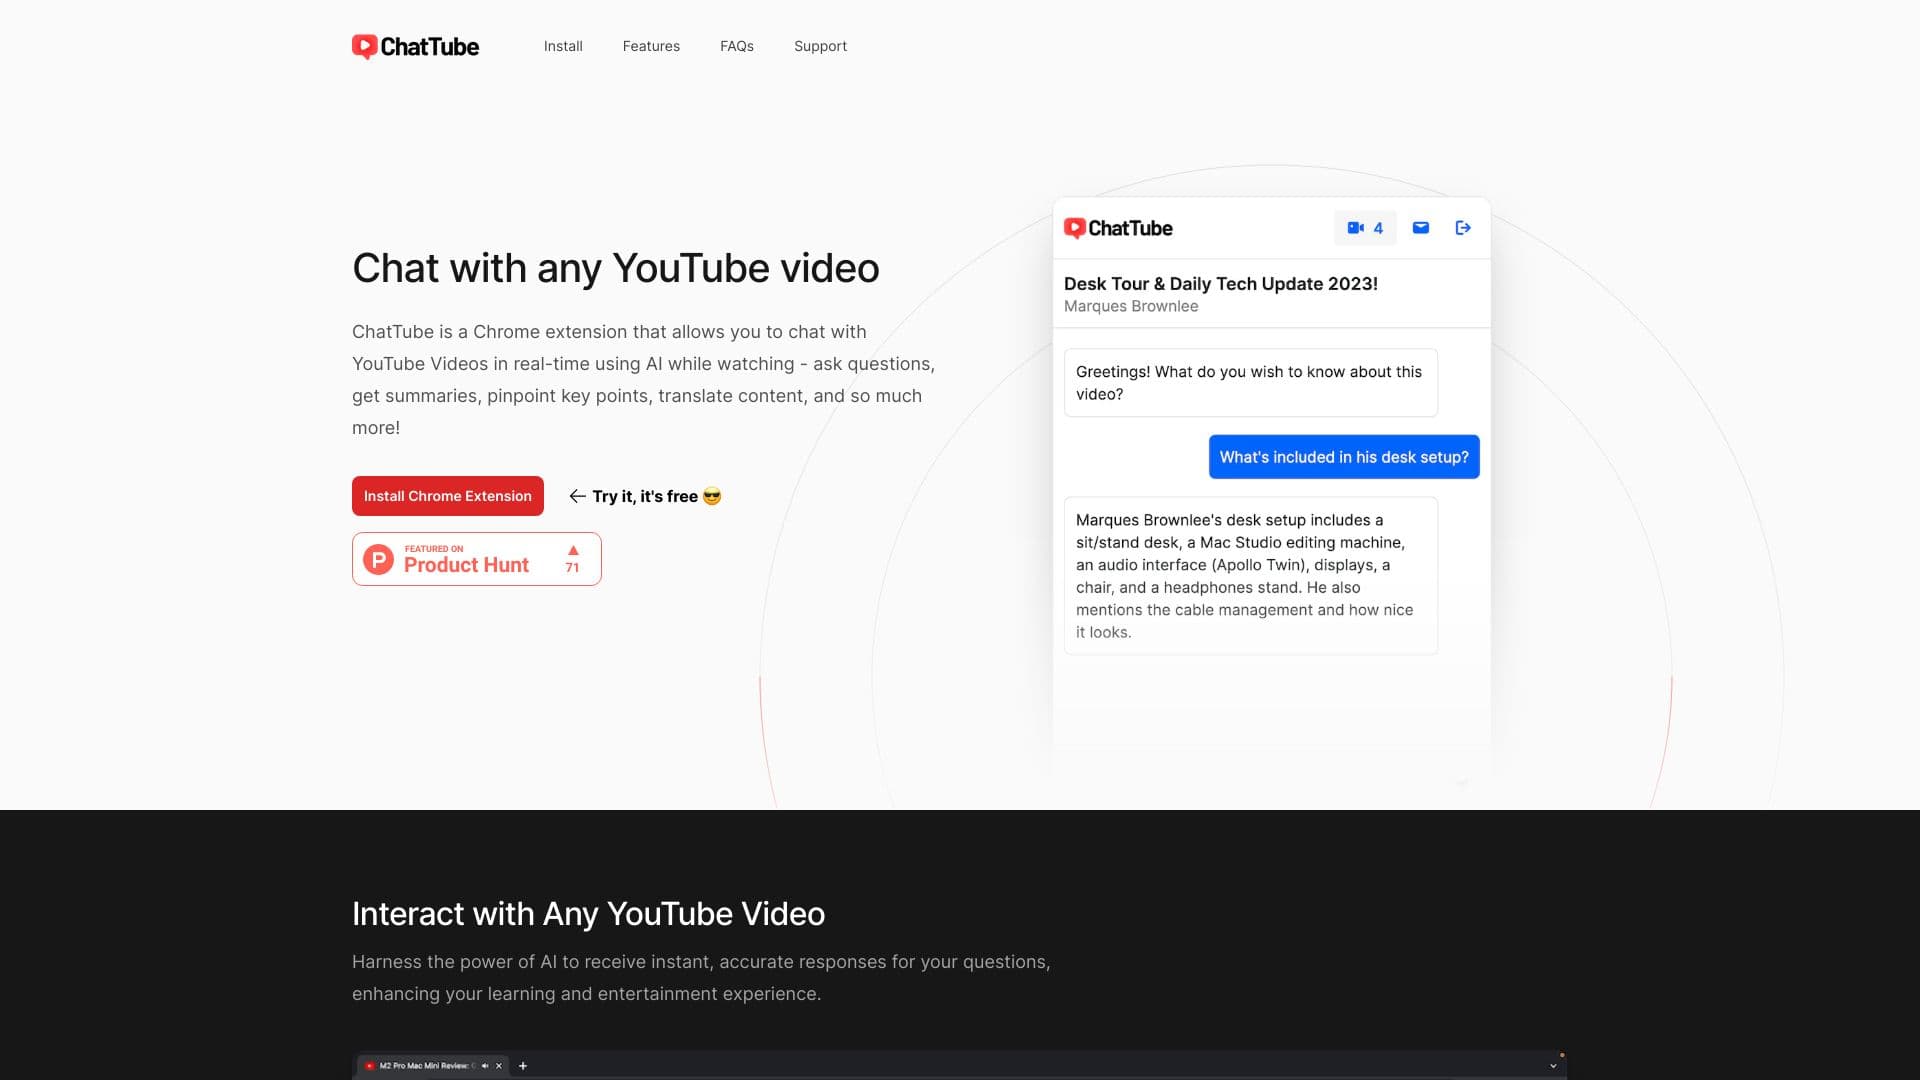Screen dimensions: 1920x1080
Task: Open the FAQs section
Action: point(736,46)
